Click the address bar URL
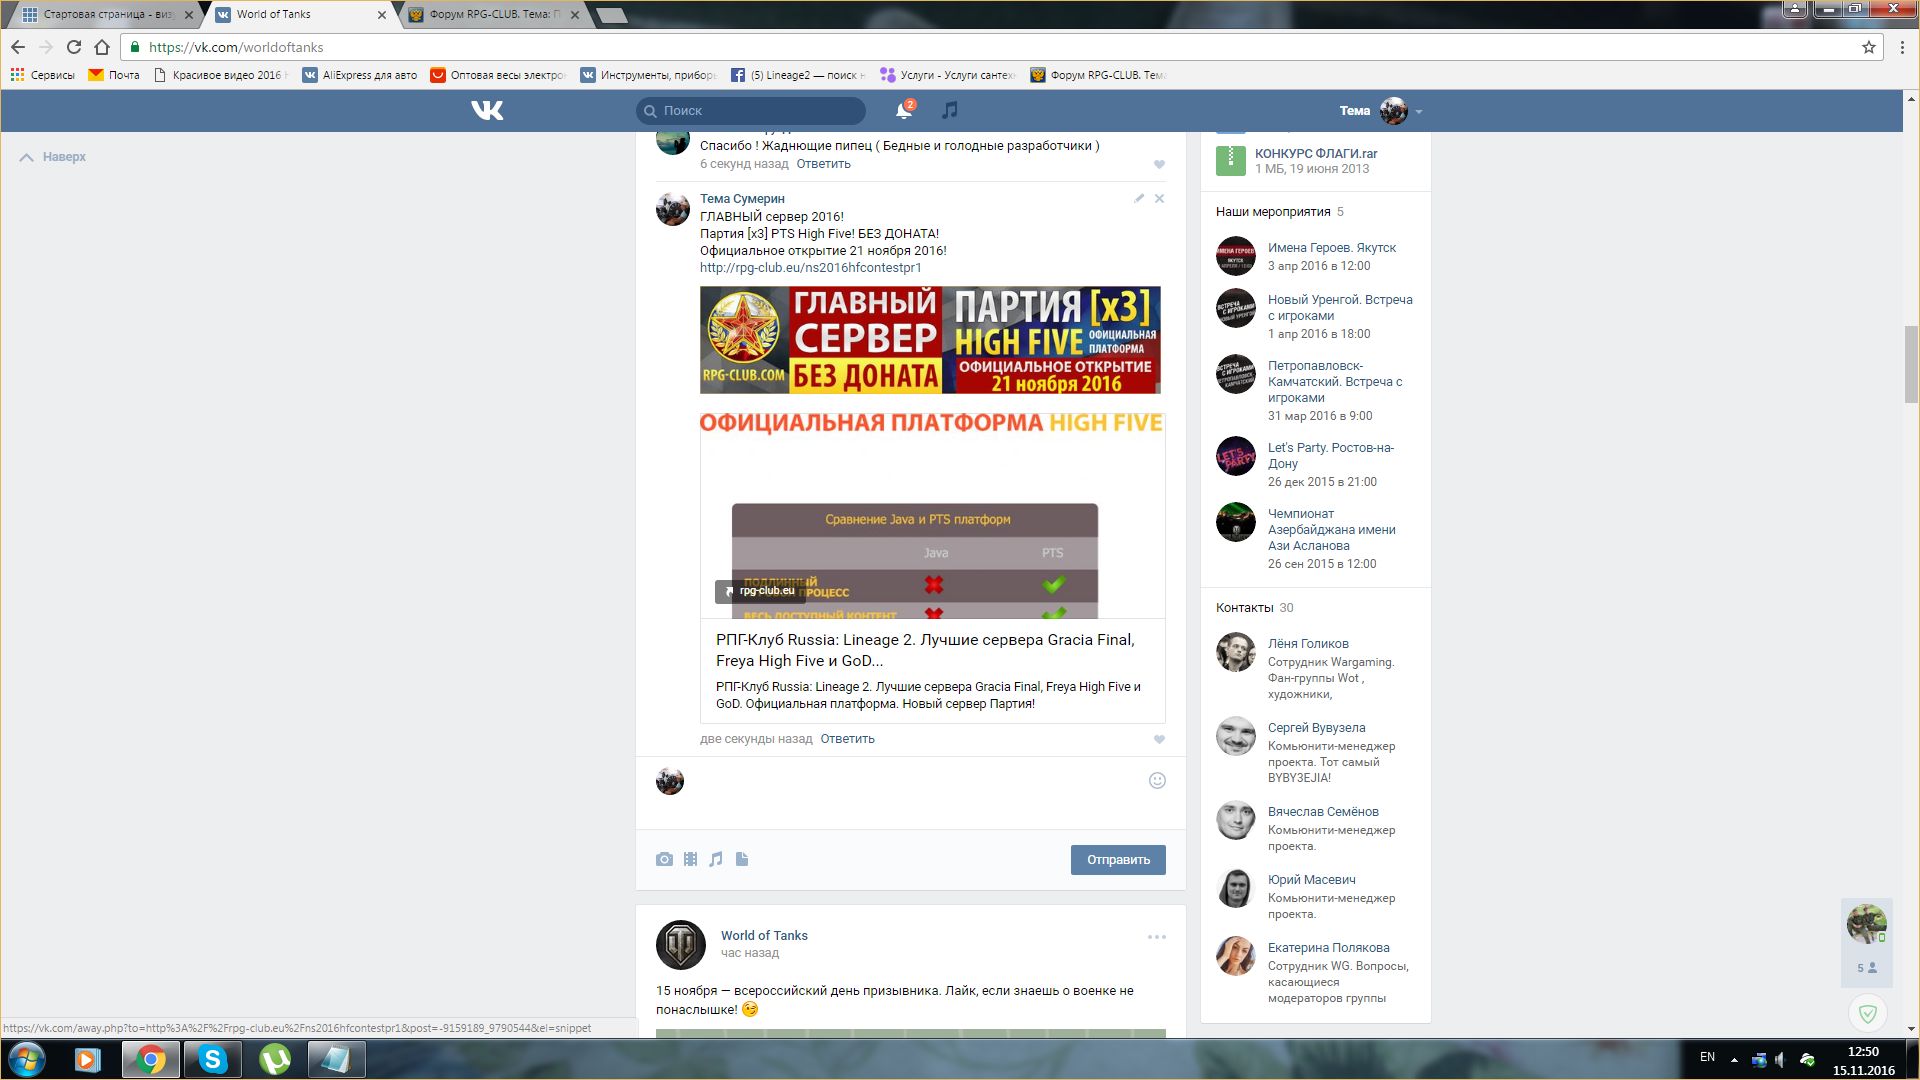Screen dimensions: 1920x1080 click(x=236, y=47)
